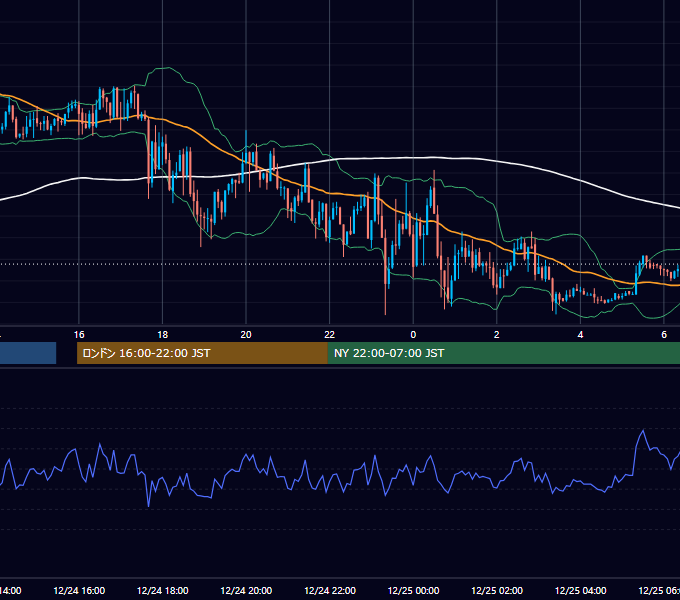
Task: Click the 6 hour label on price chart
Action: (x=664, y=335)
